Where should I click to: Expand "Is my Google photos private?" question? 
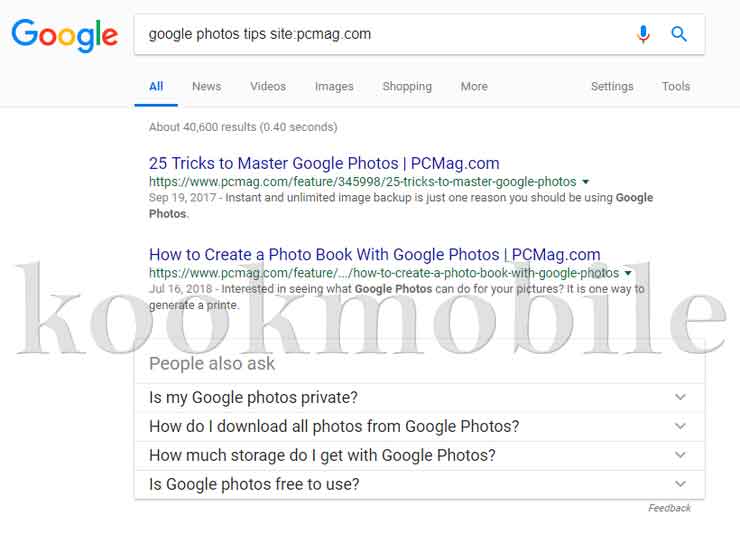coord(420,398)
